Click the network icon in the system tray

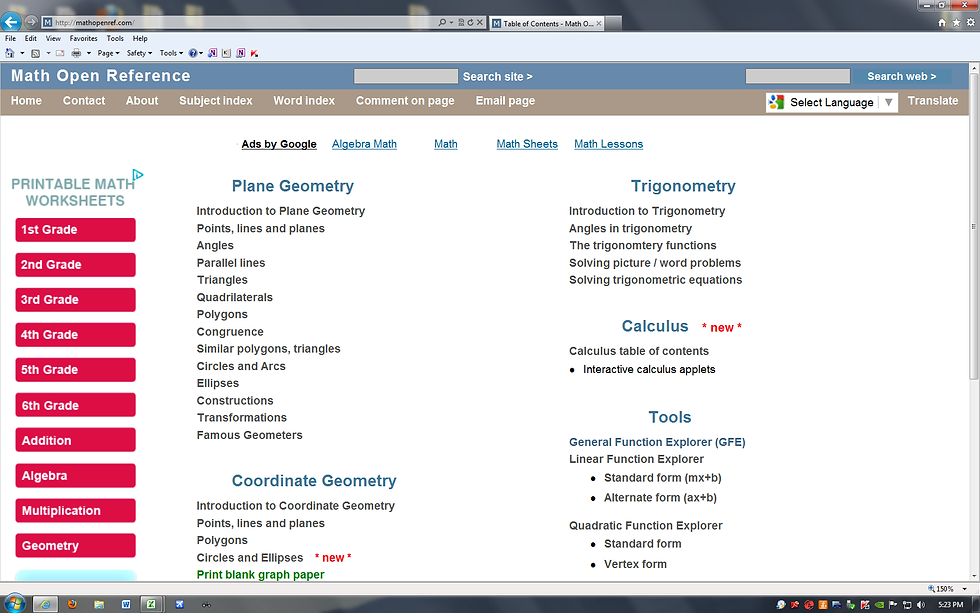907,604
